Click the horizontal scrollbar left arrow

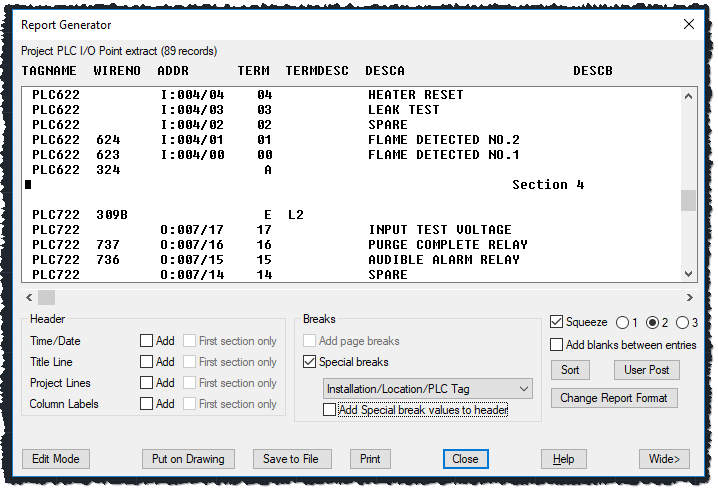(x=29, y=298)
